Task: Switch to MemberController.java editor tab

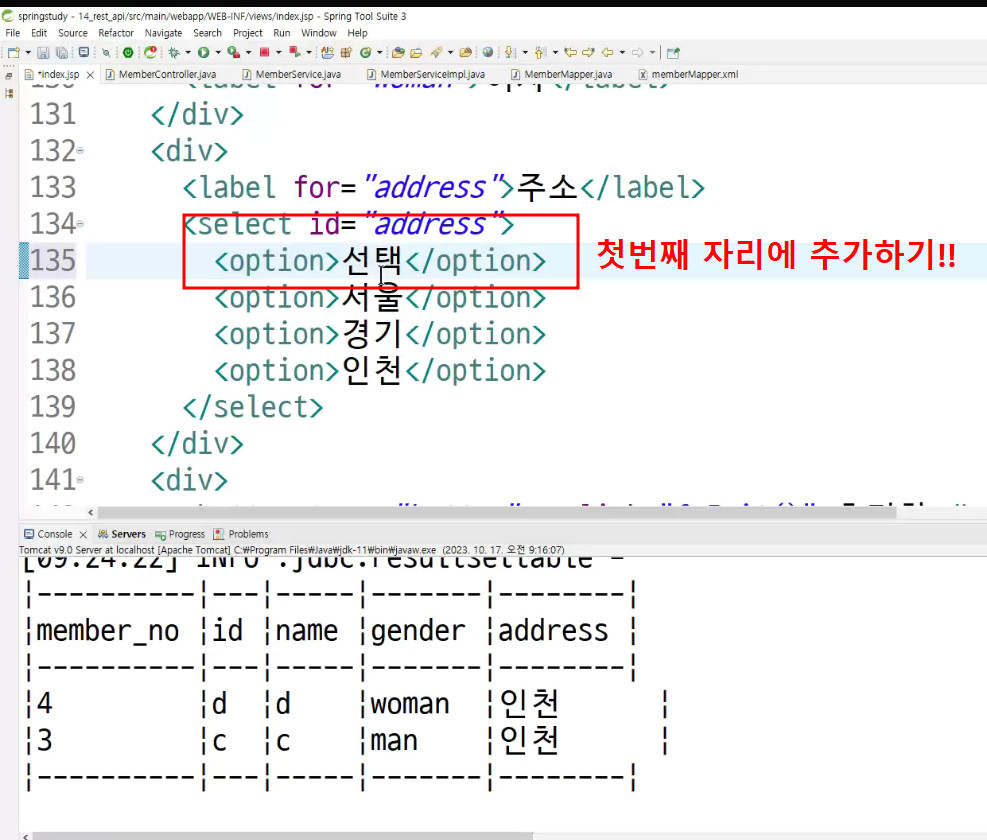Action: (161, 74)
